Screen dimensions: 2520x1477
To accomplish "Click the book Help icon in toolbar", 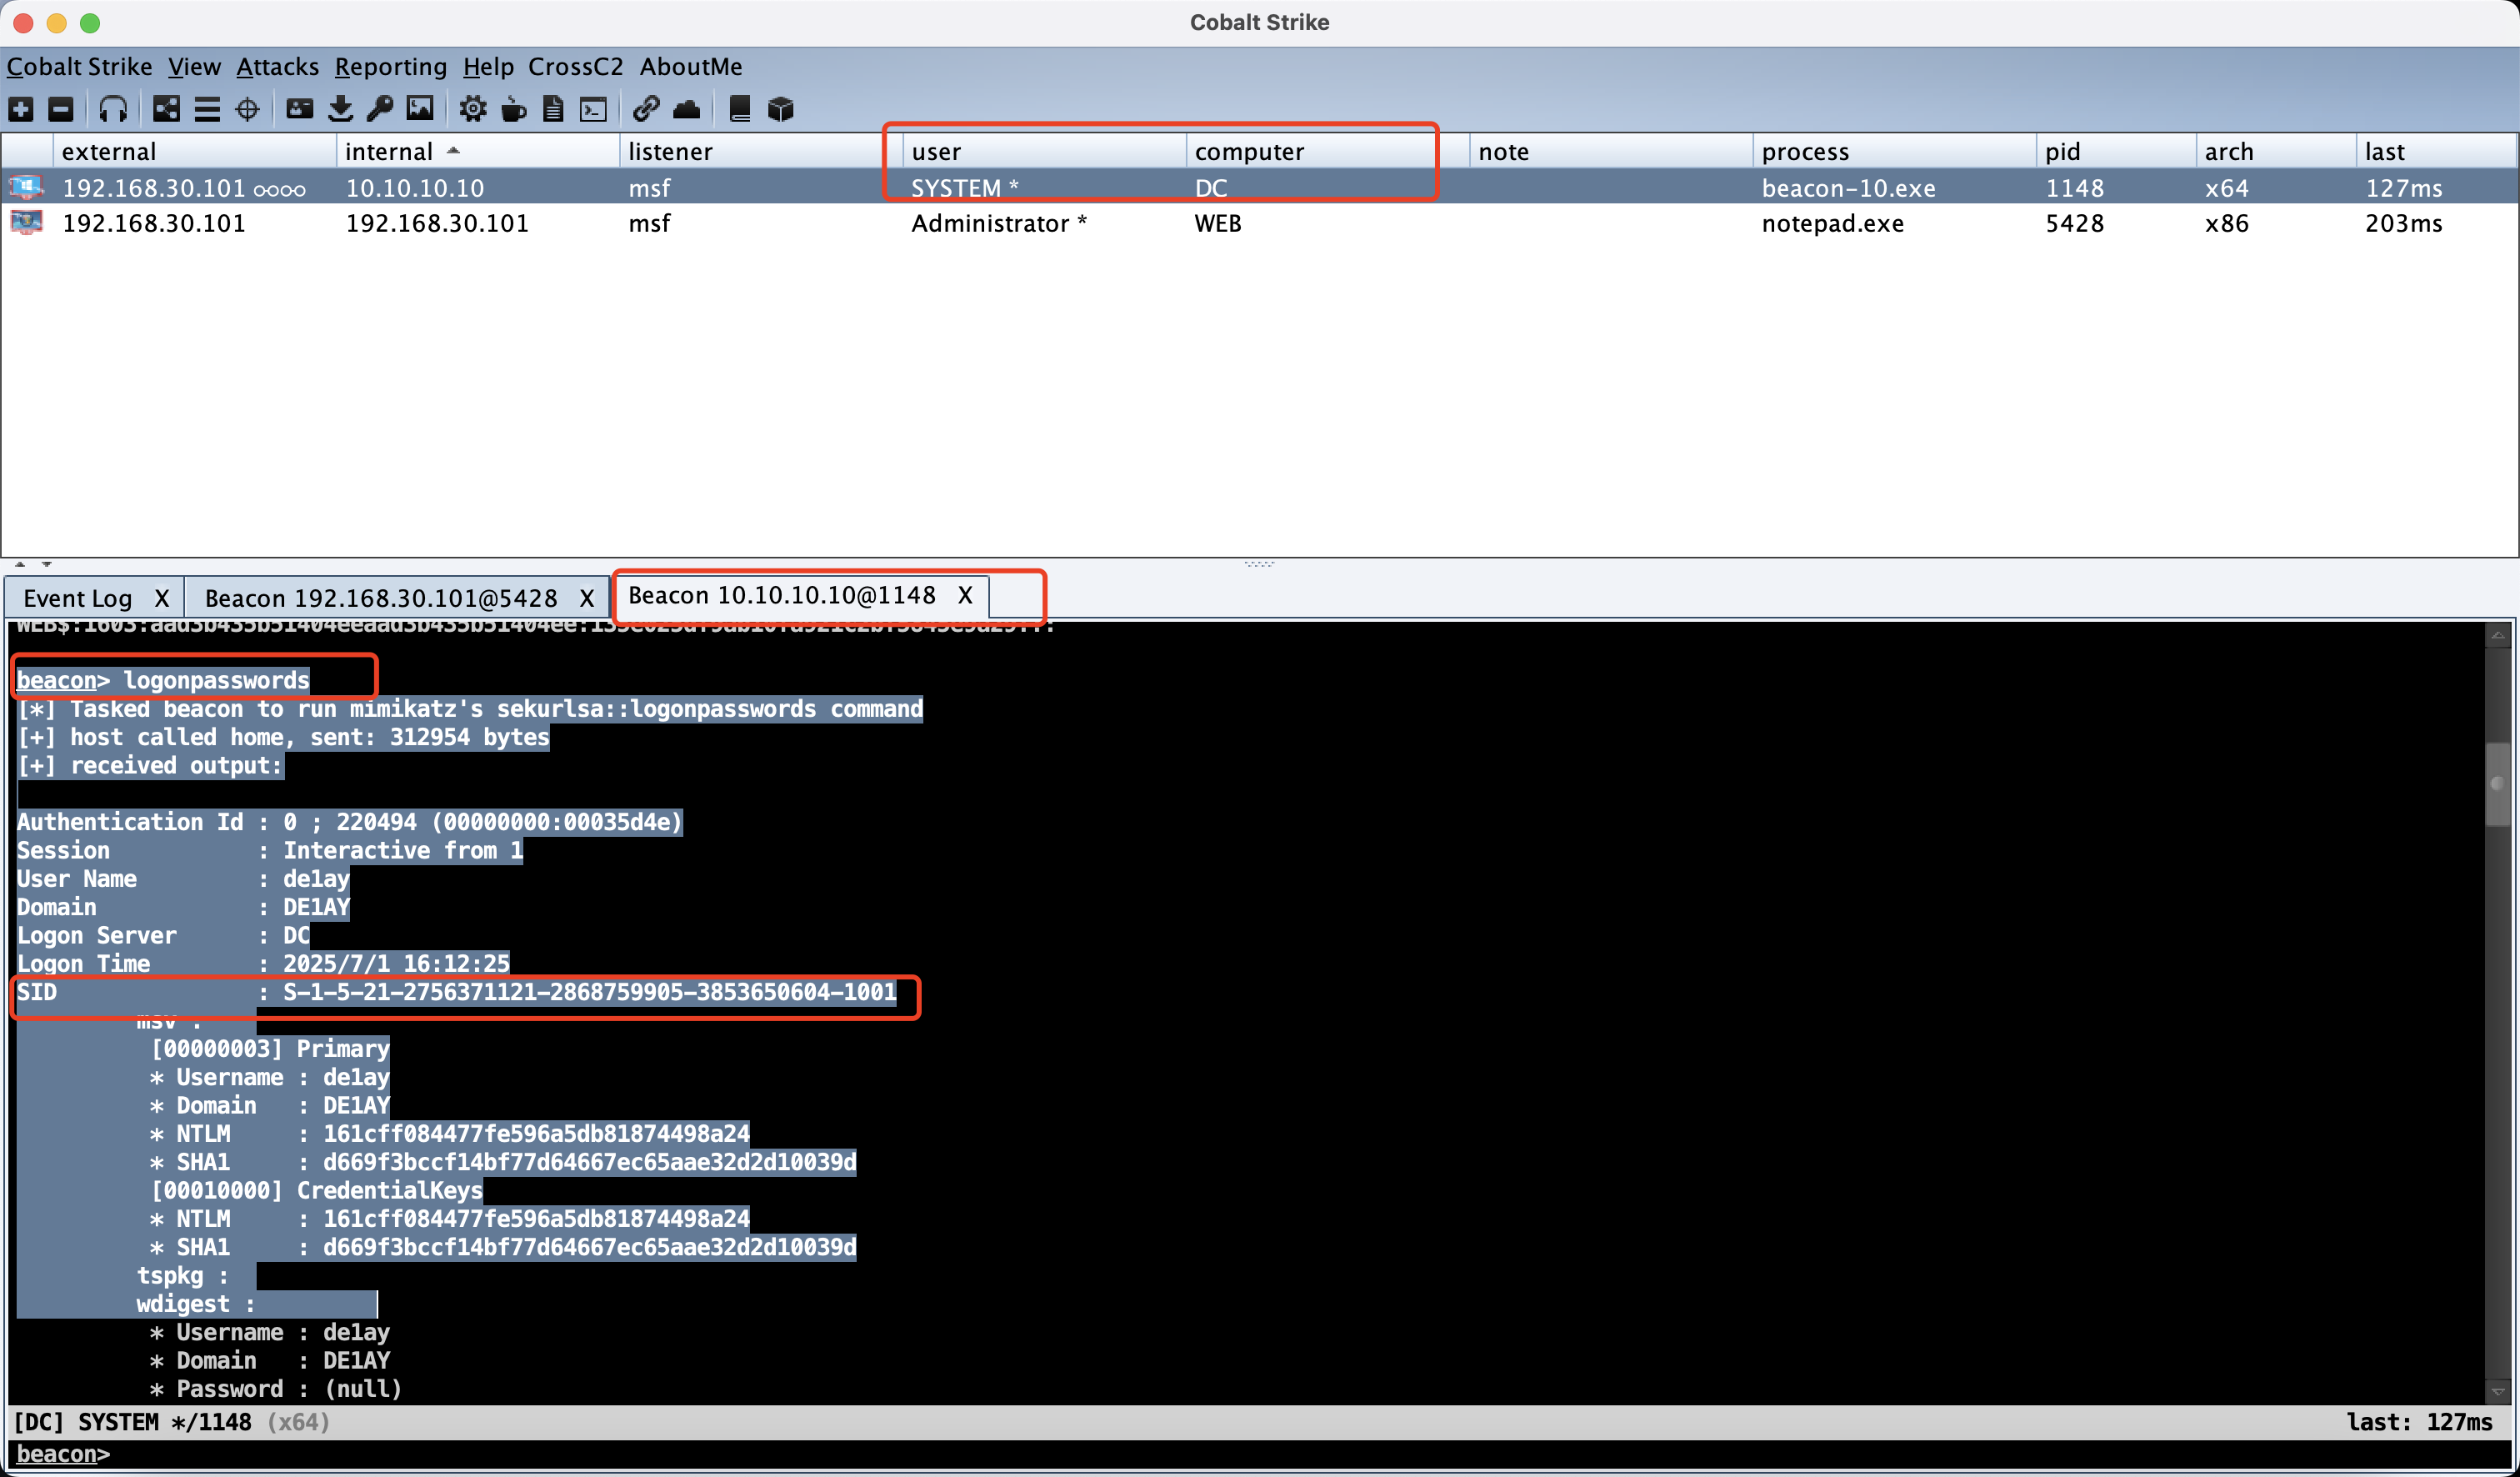I will (740, 109).
